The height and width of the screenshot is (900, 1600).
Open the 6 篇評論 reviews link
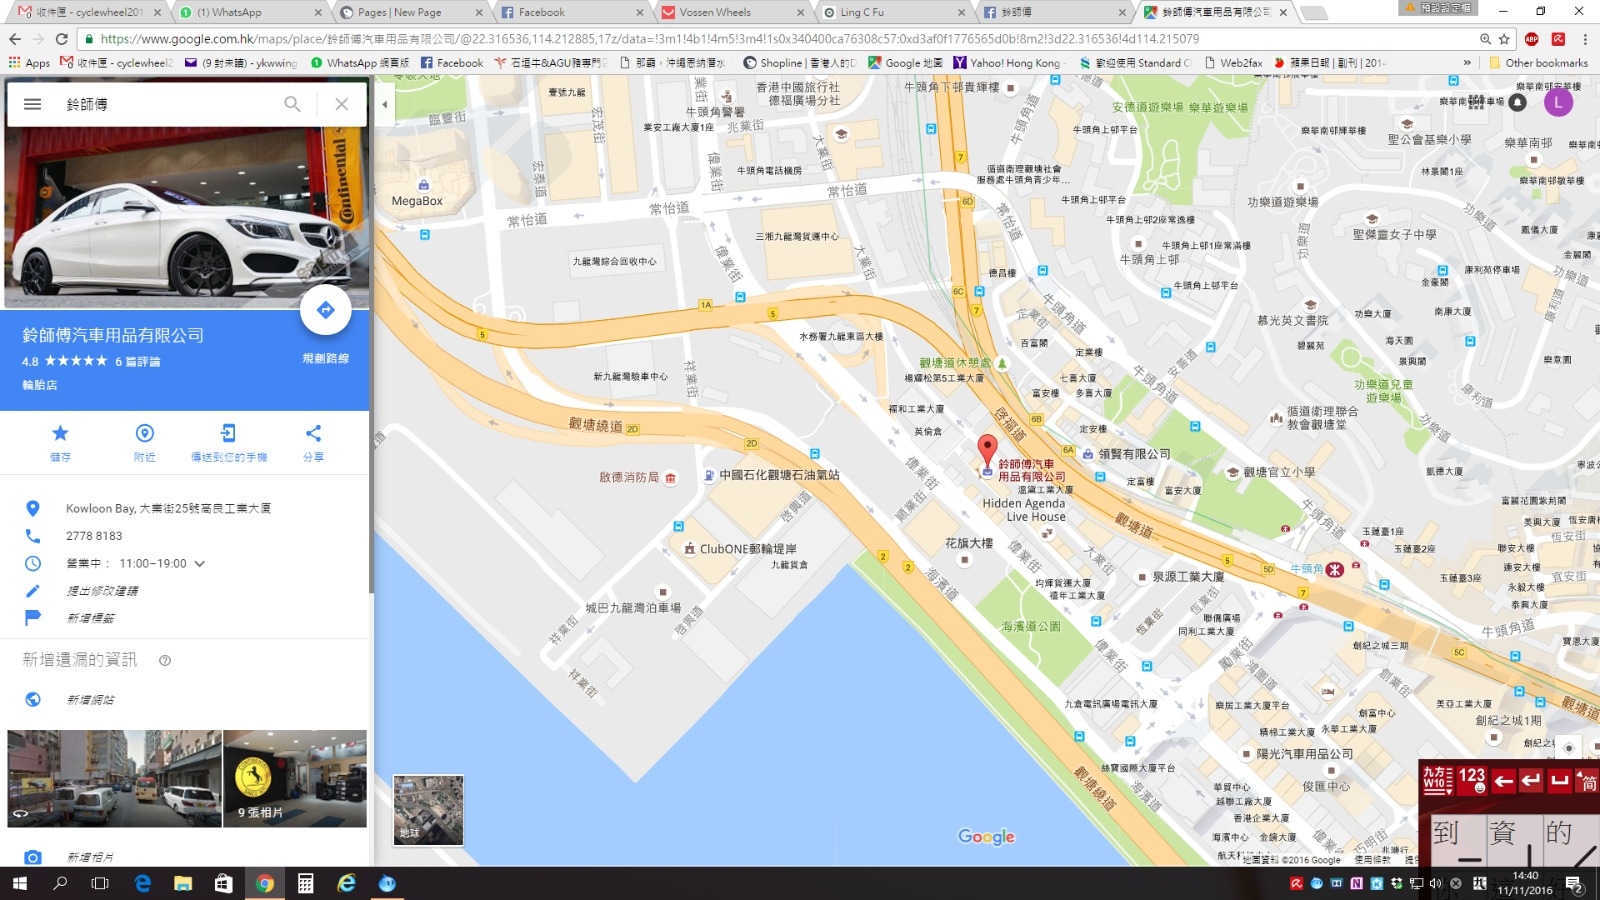click(137, 361)
